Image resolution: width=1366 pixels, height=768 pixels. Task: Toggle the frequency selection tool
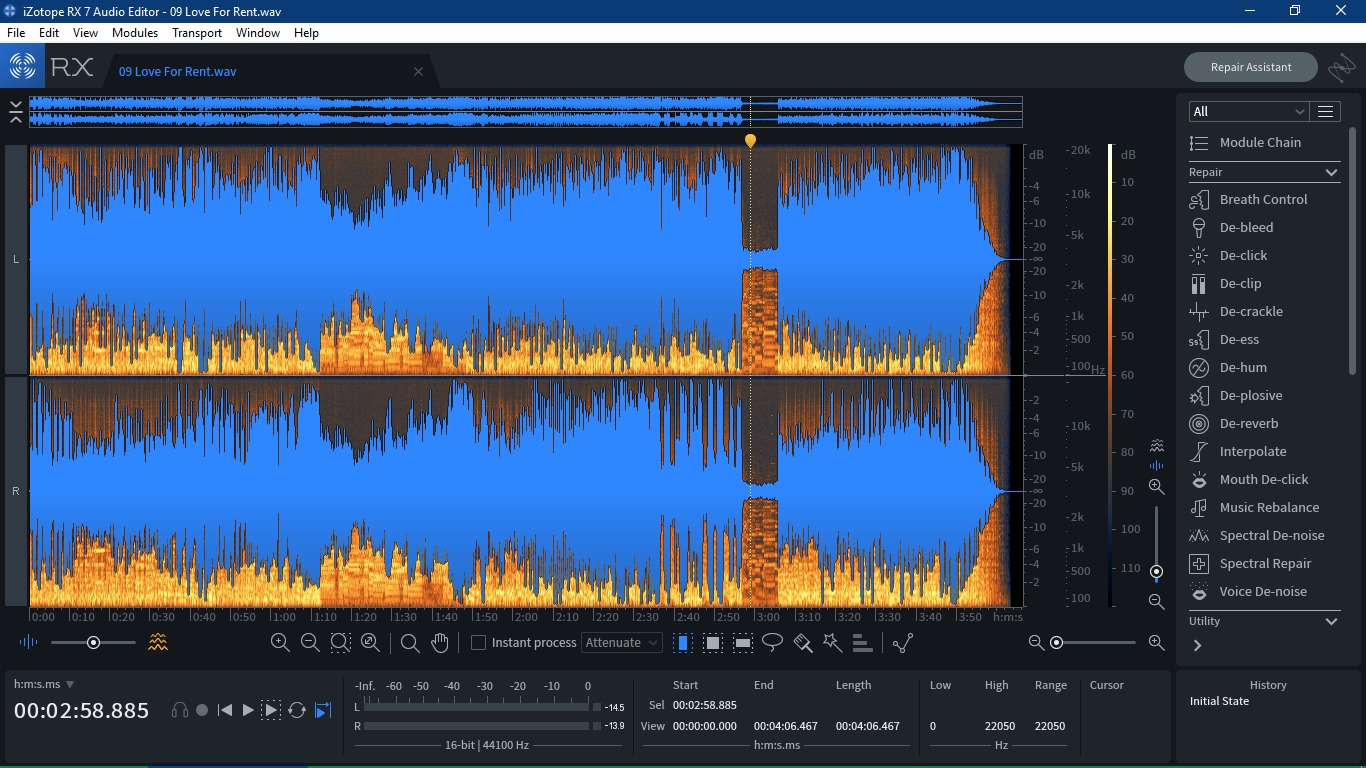click(743, 643)
